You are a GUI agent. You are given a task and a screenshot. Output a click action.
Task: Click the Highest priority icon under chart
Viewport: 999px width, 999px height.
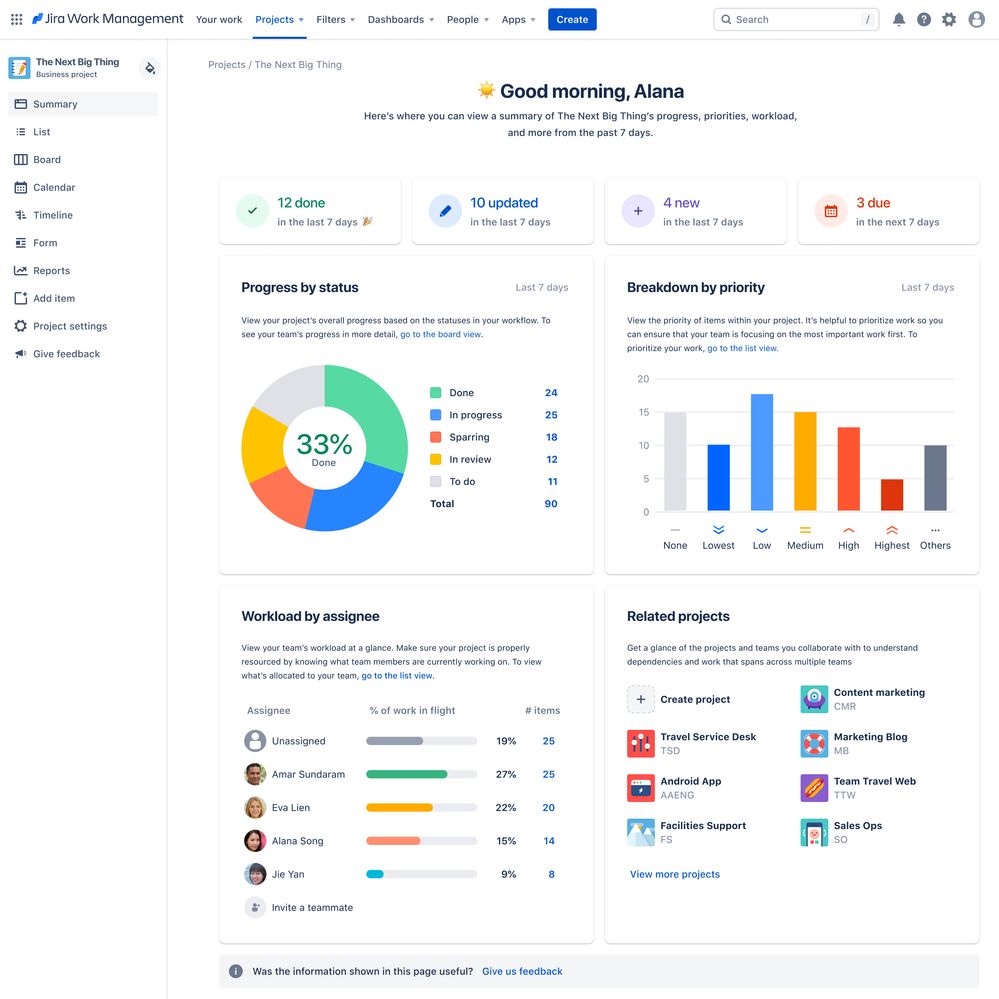(891, 529)
